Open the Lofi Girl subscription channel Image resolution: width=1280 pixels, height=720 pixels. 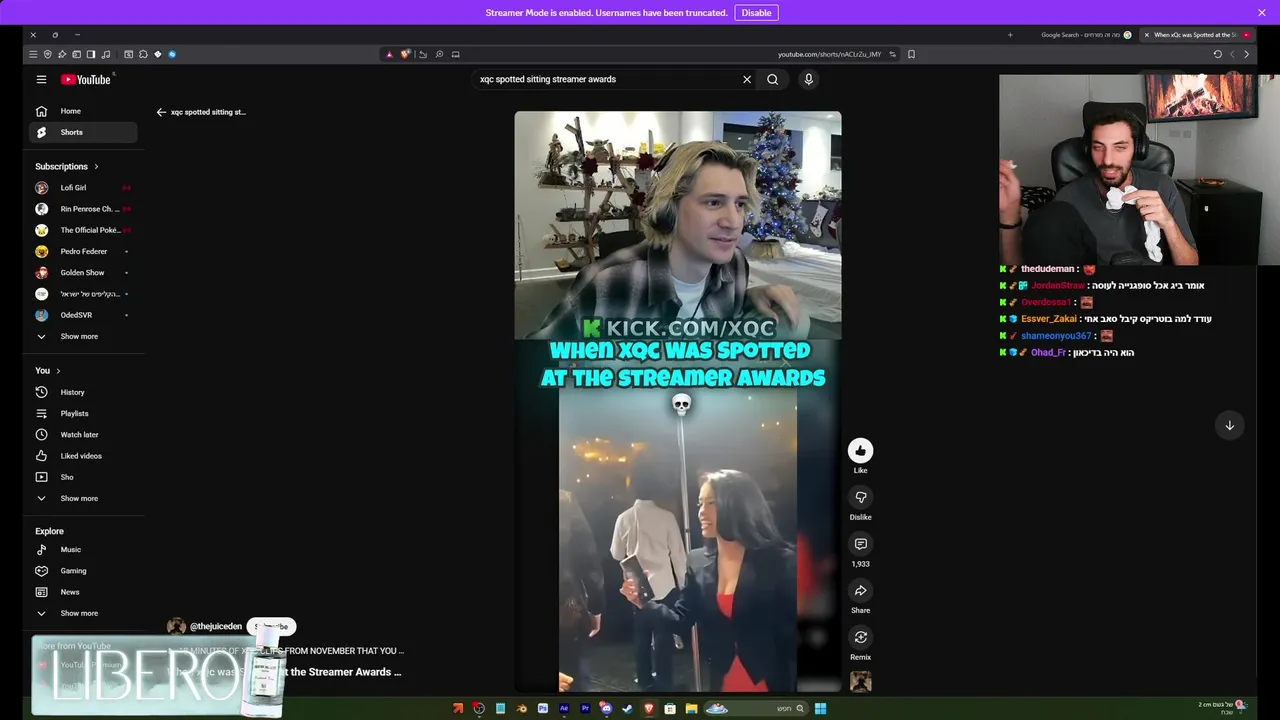(x=81, y=188)
